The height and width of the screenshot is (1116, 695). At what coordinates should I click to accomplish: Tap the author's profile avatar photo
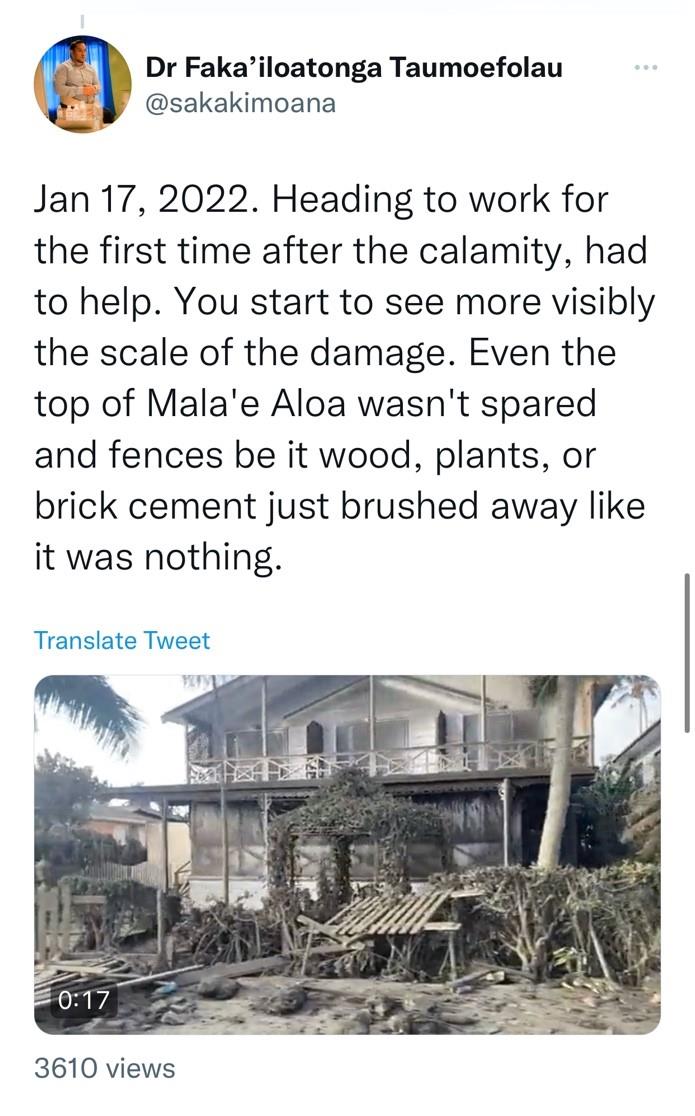[x=82, y=84]
